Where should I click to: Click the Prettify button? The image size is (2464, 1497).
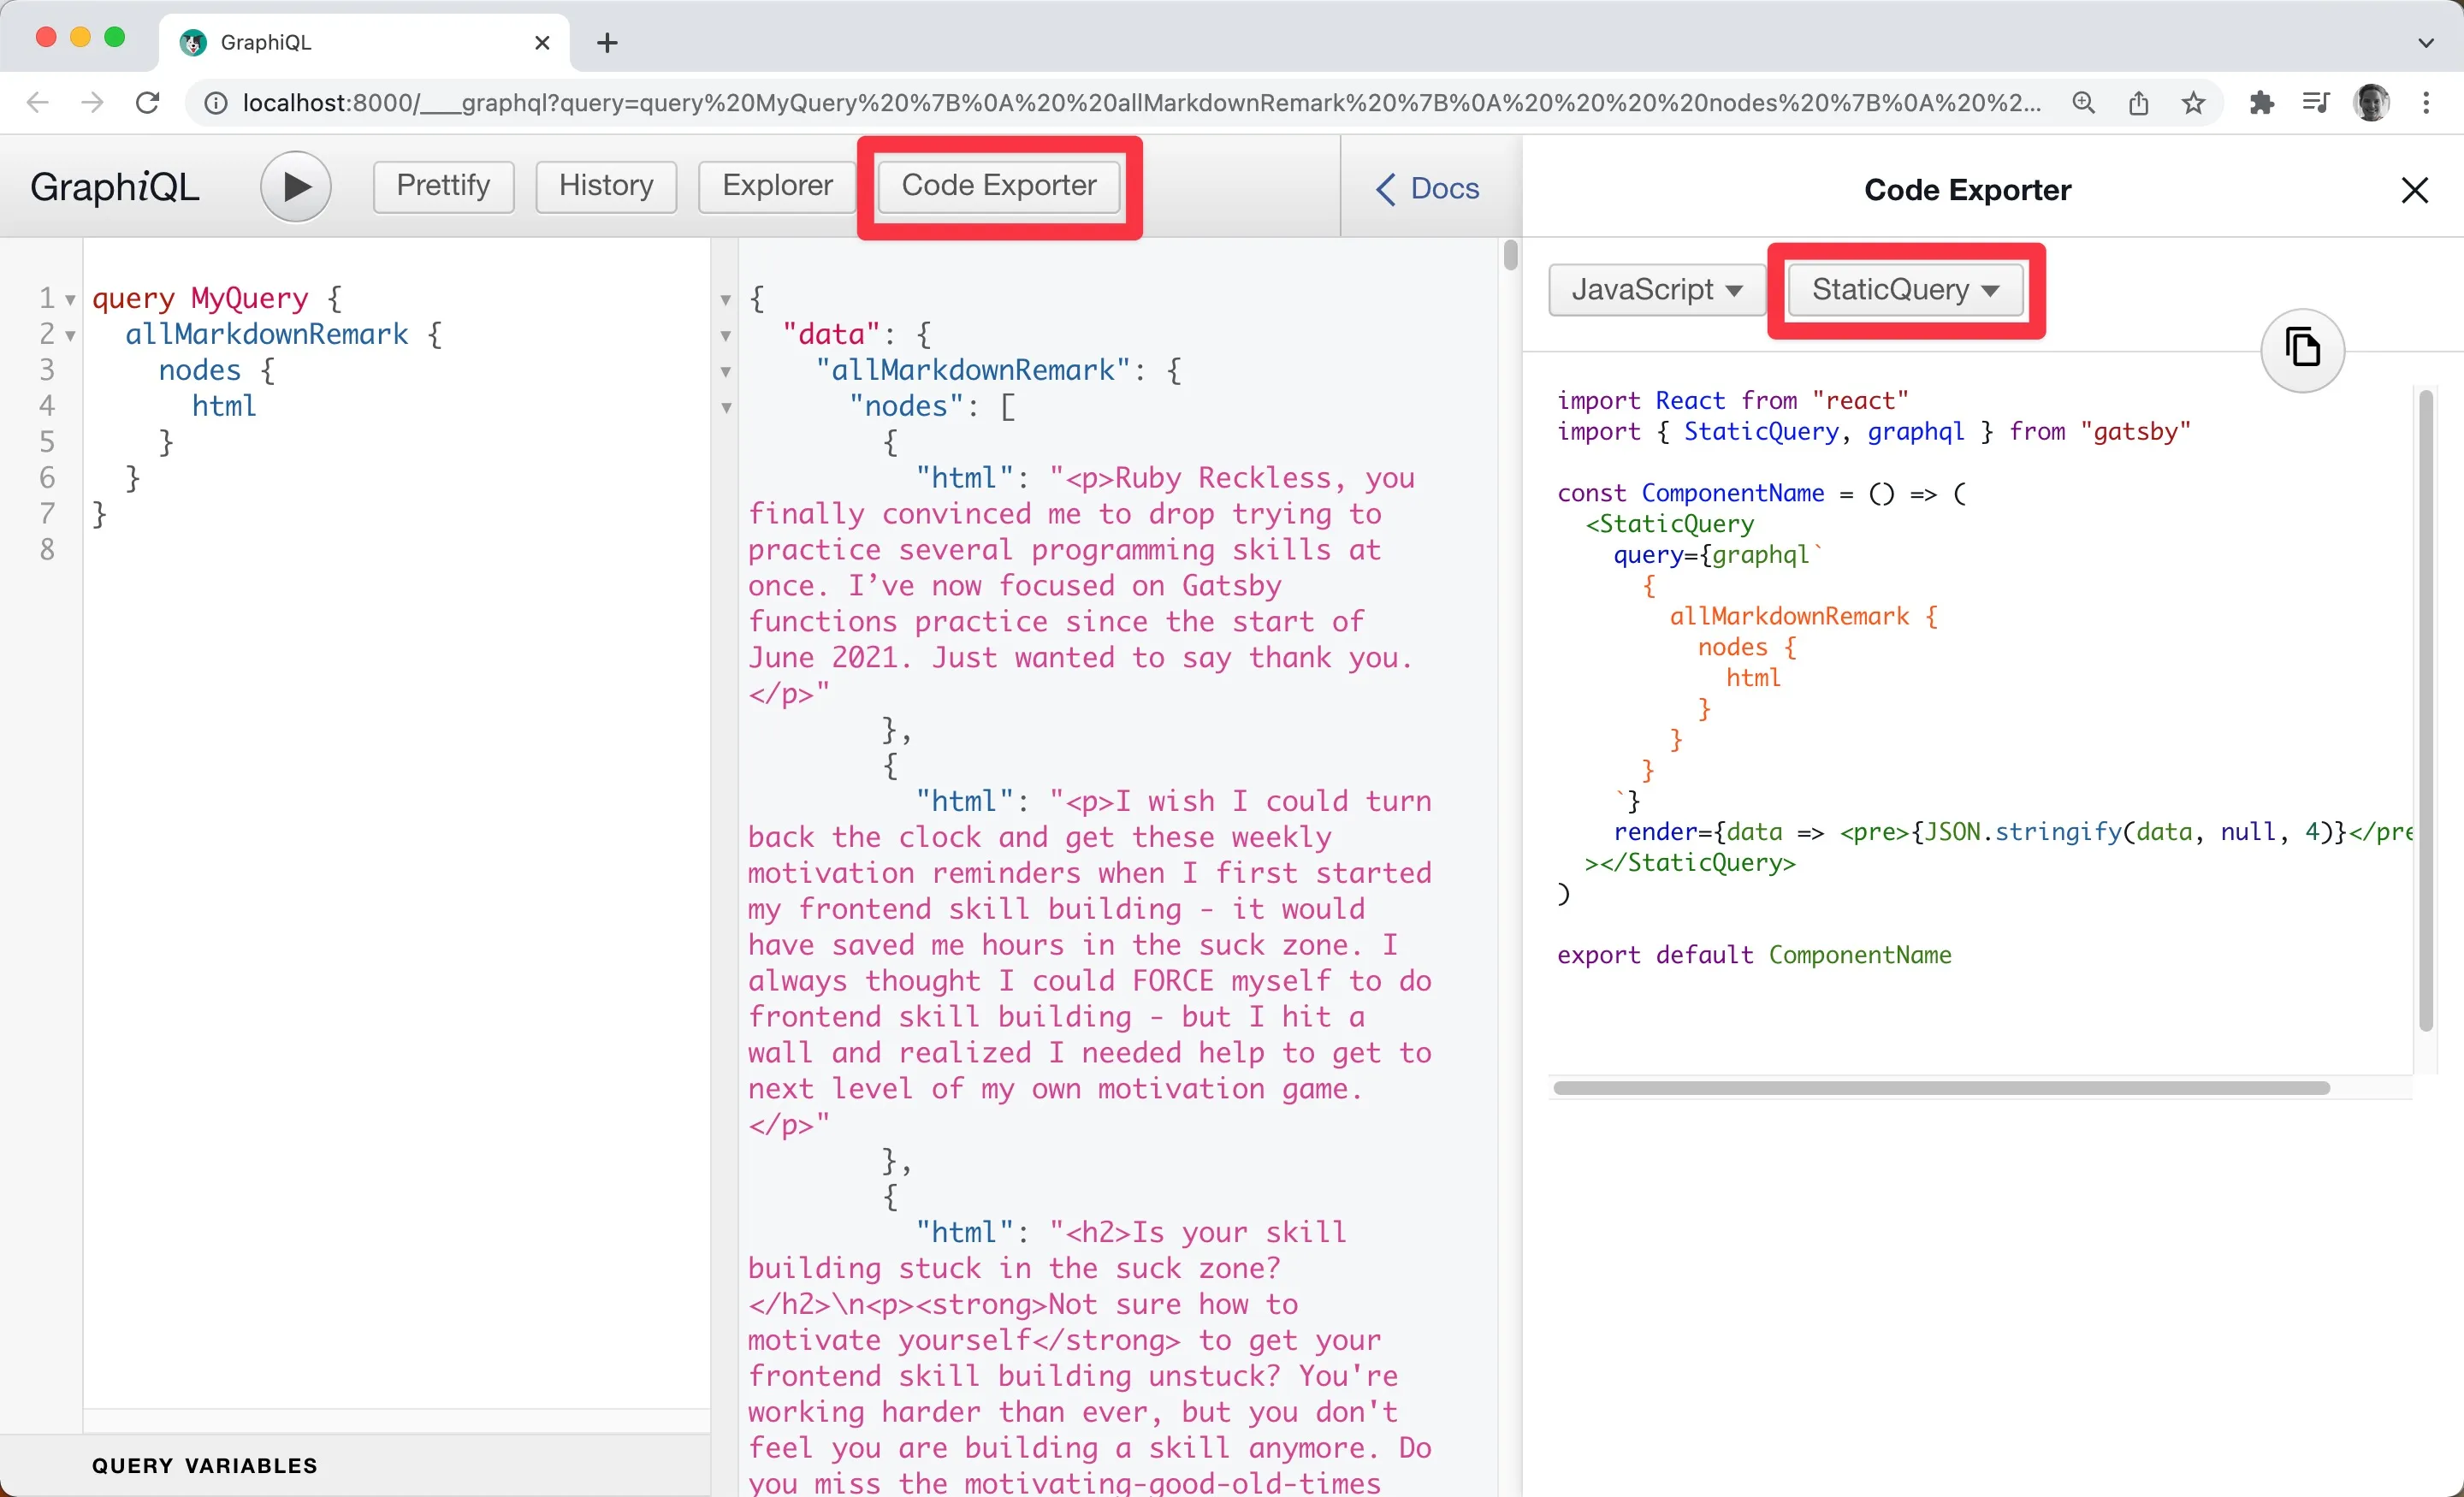[x=442, y=186]
